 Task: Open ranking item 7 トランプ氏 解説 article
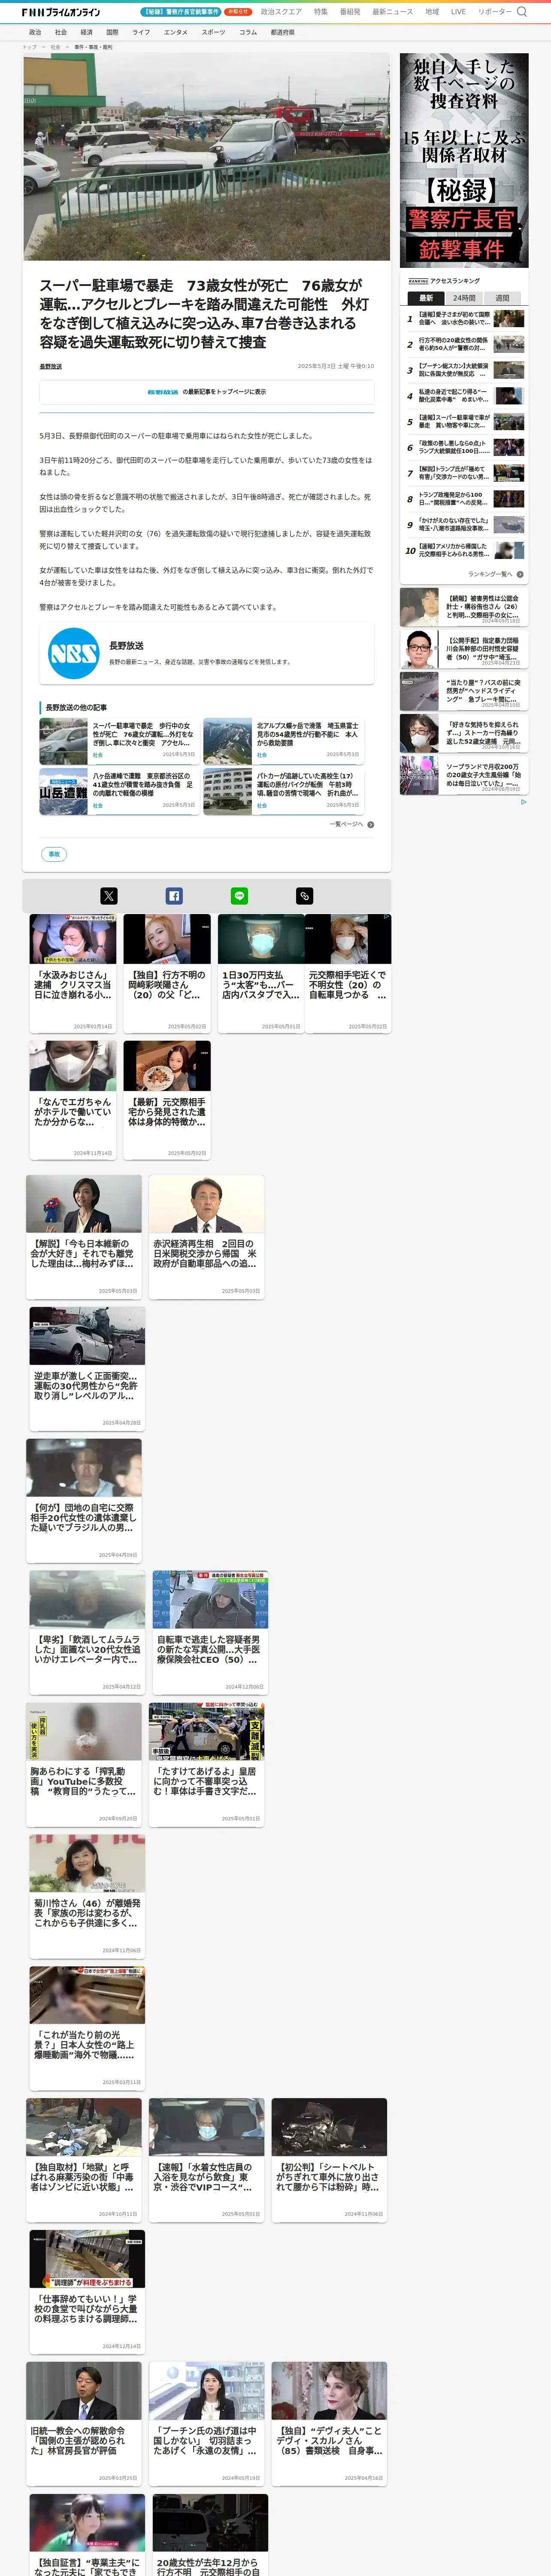464,473
